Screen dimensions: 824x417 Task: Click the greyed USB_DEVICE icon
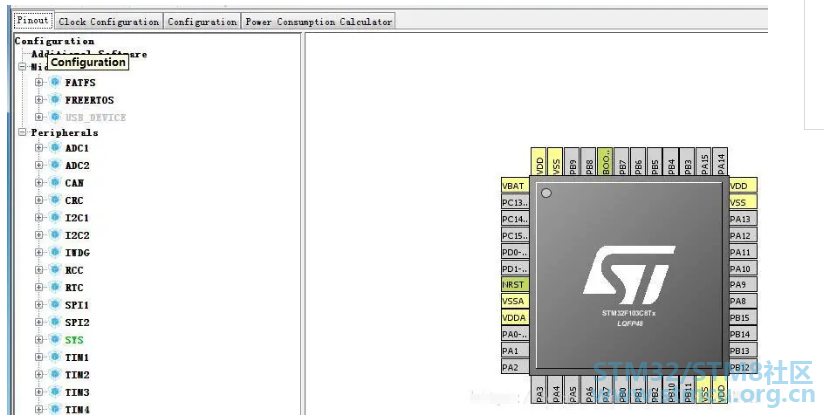tap(55, 117)
